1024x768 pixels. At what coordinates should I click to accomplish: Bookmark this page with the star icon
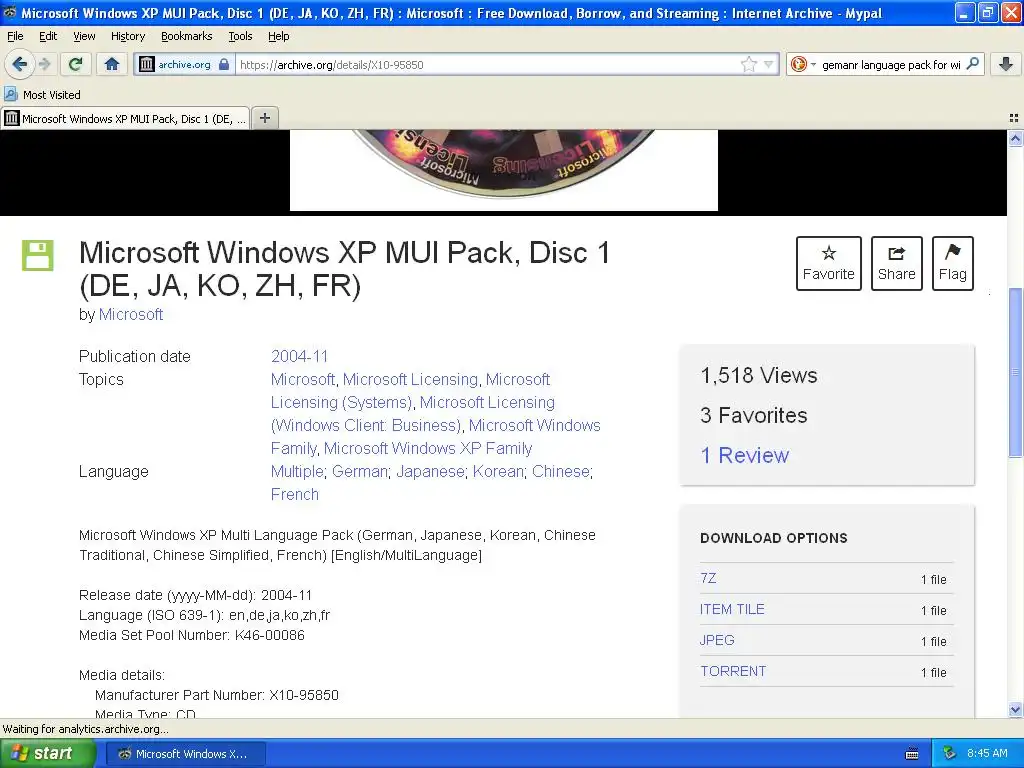(x=748, y=64)
